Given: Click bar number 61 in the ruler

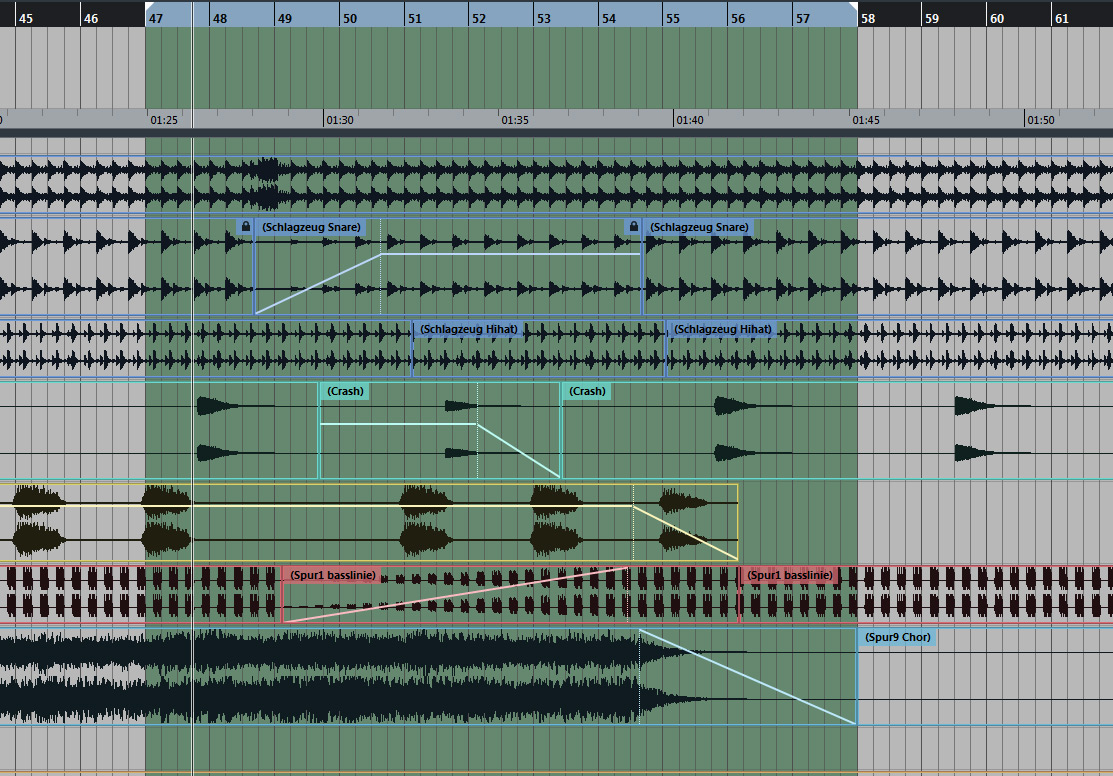Looking at the screenshot, I should tap(1062, 18).
